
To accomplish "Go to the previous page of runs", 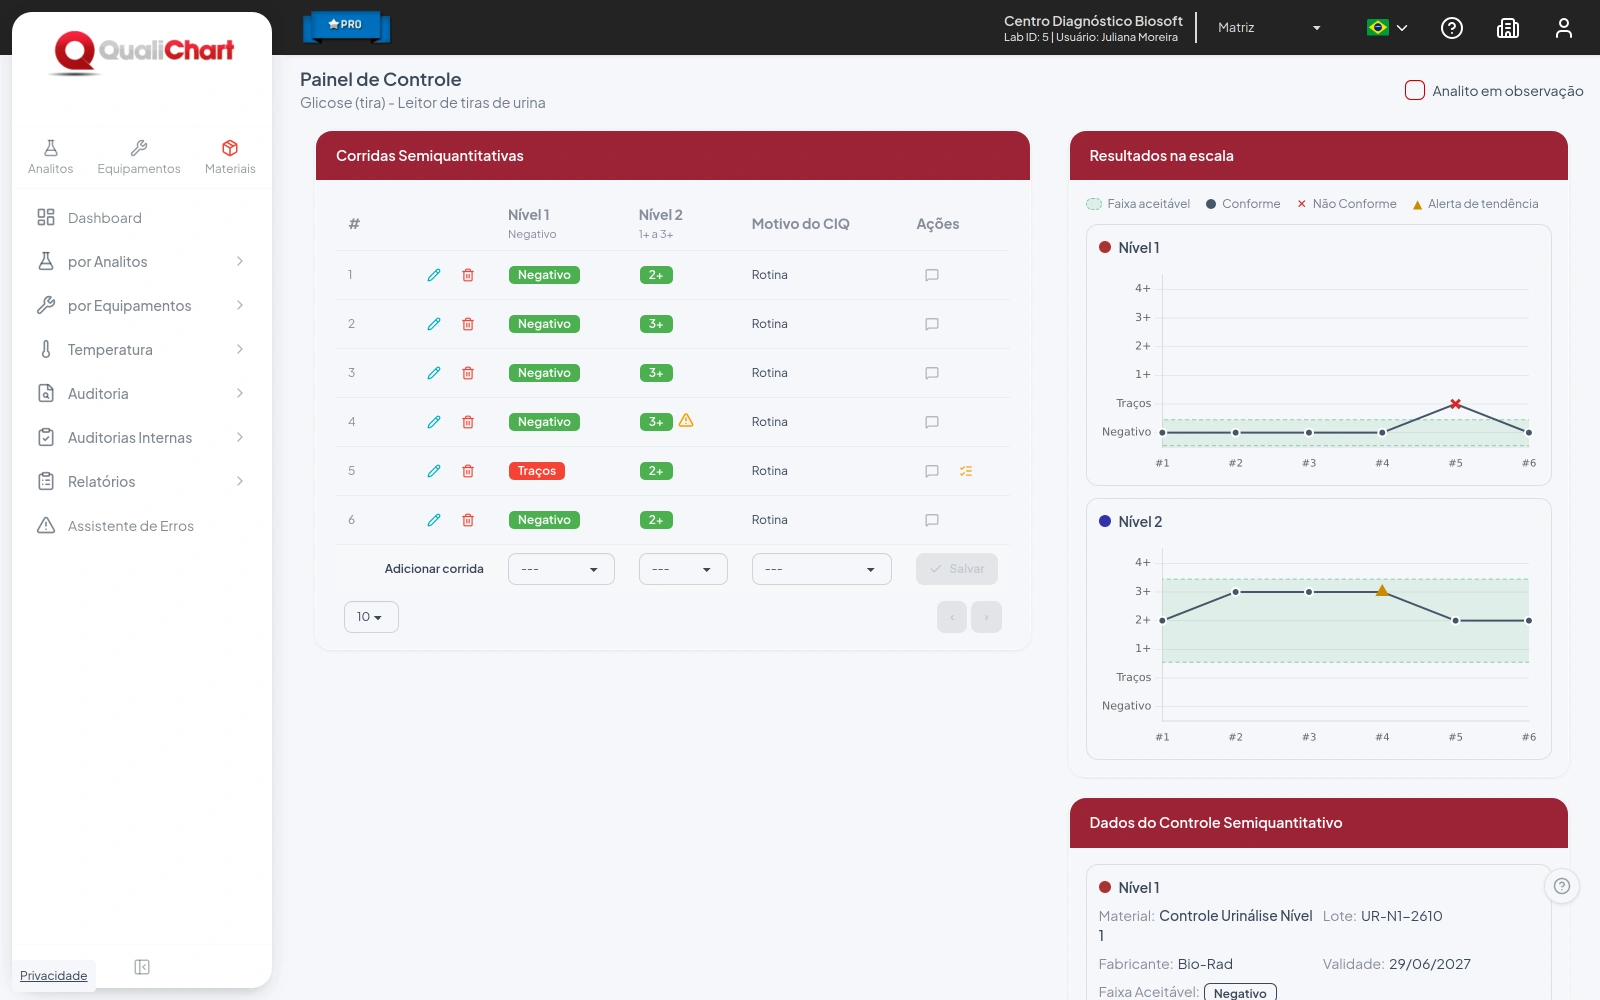I will click(x=952, y=617).
